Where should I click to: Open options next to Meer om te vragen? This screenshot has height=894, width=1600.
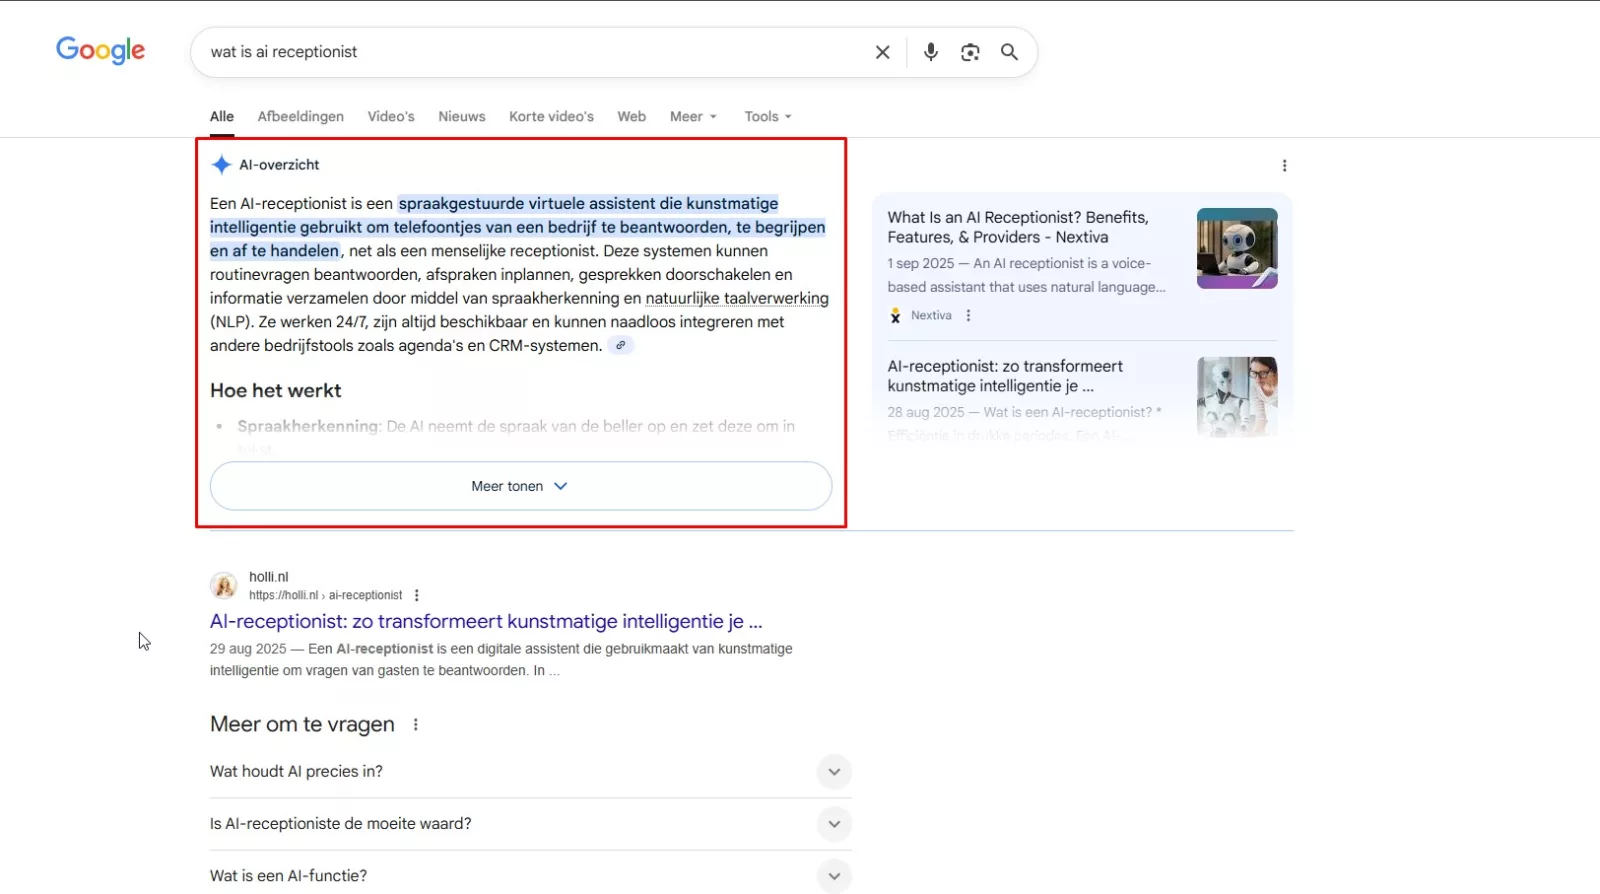tap(416, 725)
